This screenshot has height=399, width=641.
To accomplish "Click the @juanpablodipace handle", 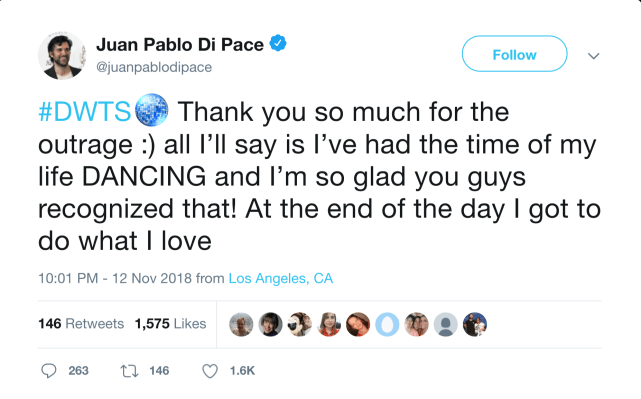I will click(x=154, y=67).
